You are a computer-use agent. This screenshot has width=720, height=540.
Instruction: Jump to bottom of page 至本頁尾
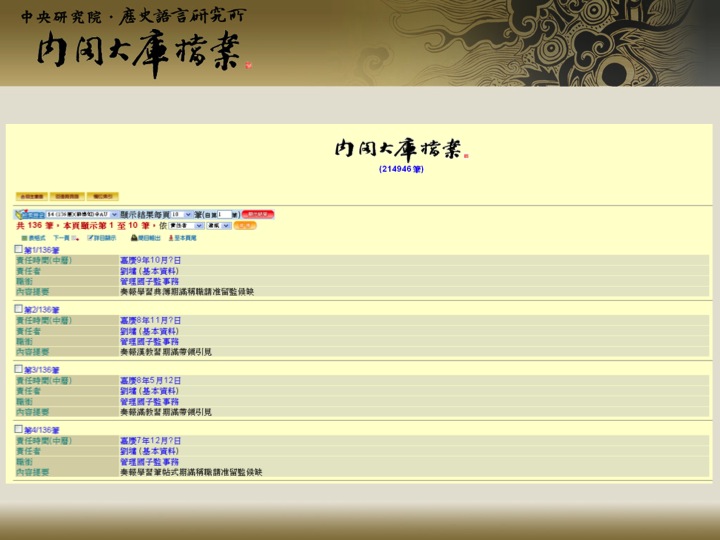coord(182,238)
